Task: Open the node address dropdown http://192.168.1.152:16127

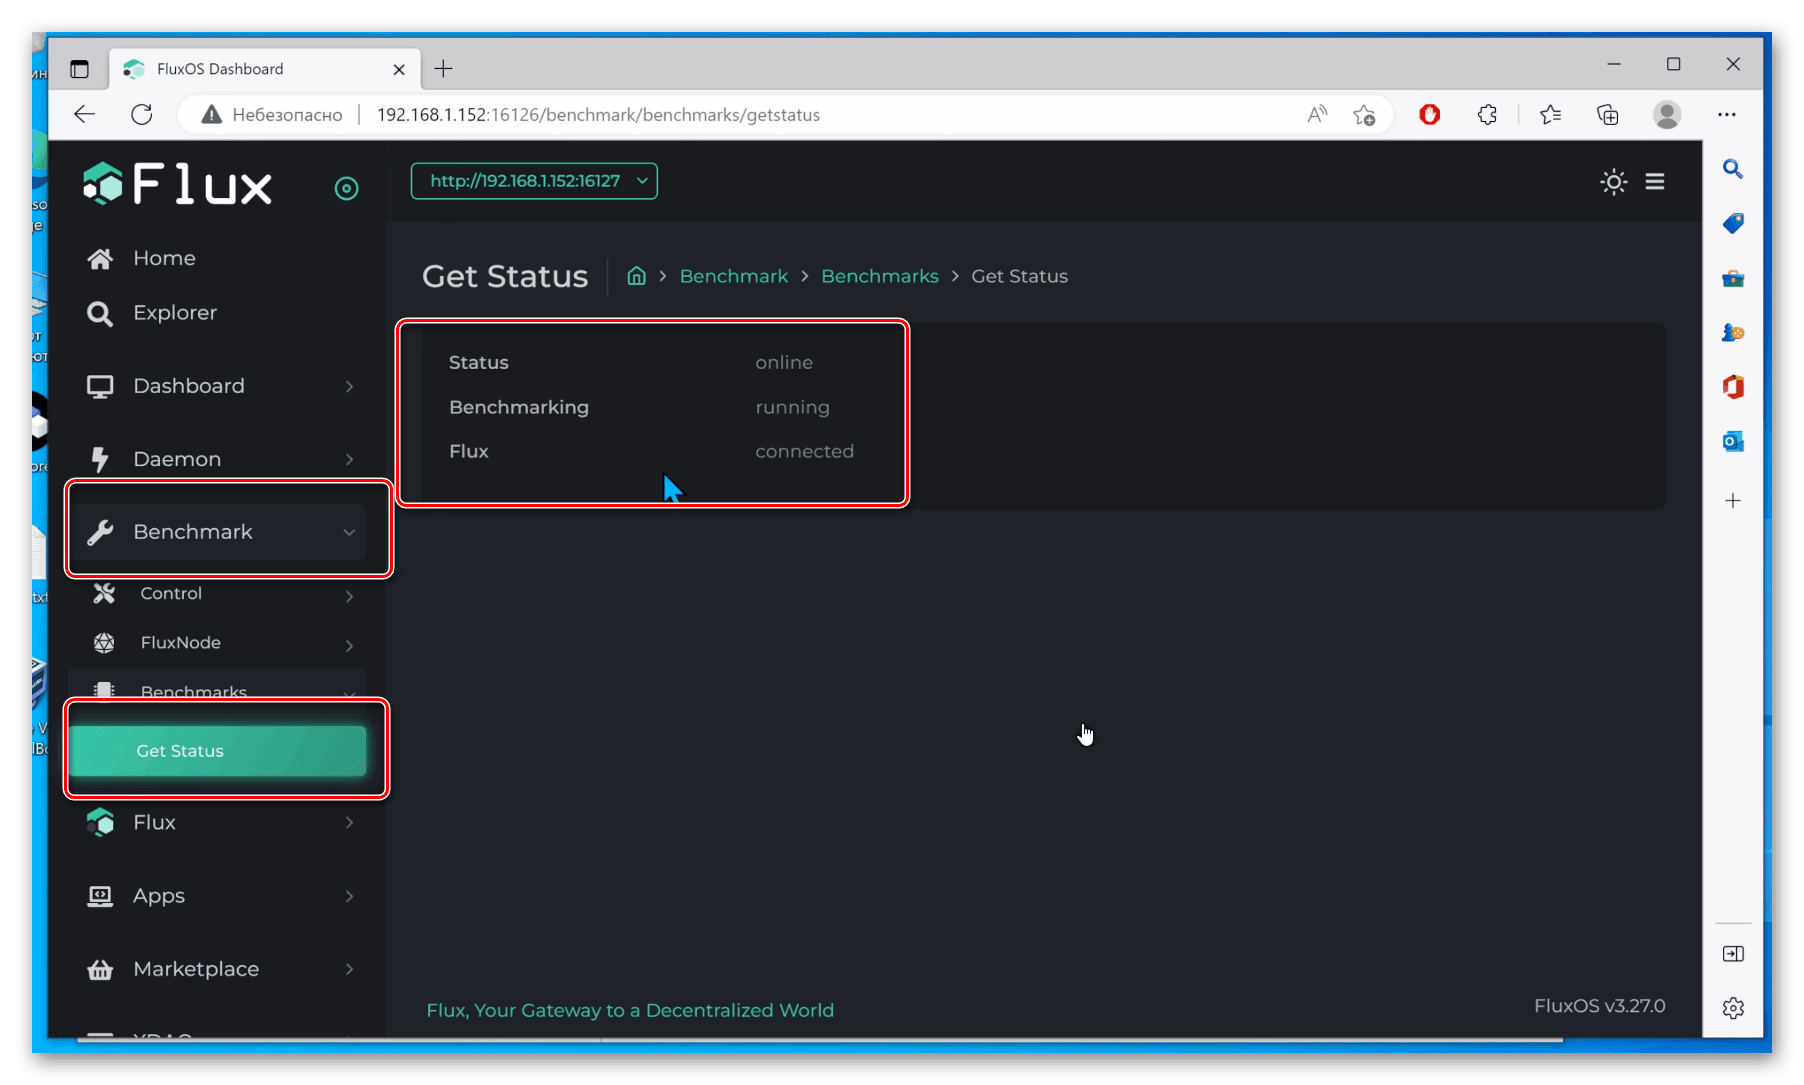Action: [534, 181]
